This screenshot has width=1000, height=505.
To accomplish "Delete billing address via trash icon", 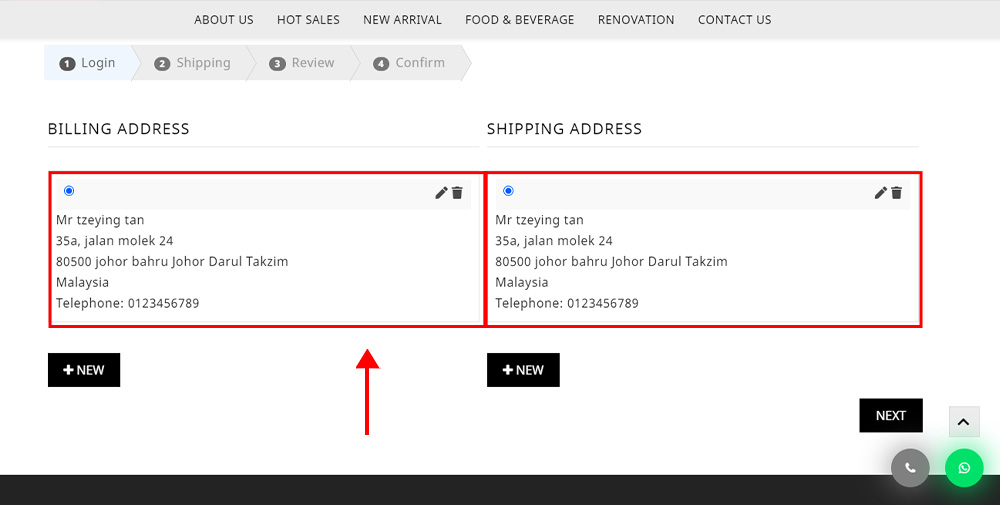I will (457, 193).
